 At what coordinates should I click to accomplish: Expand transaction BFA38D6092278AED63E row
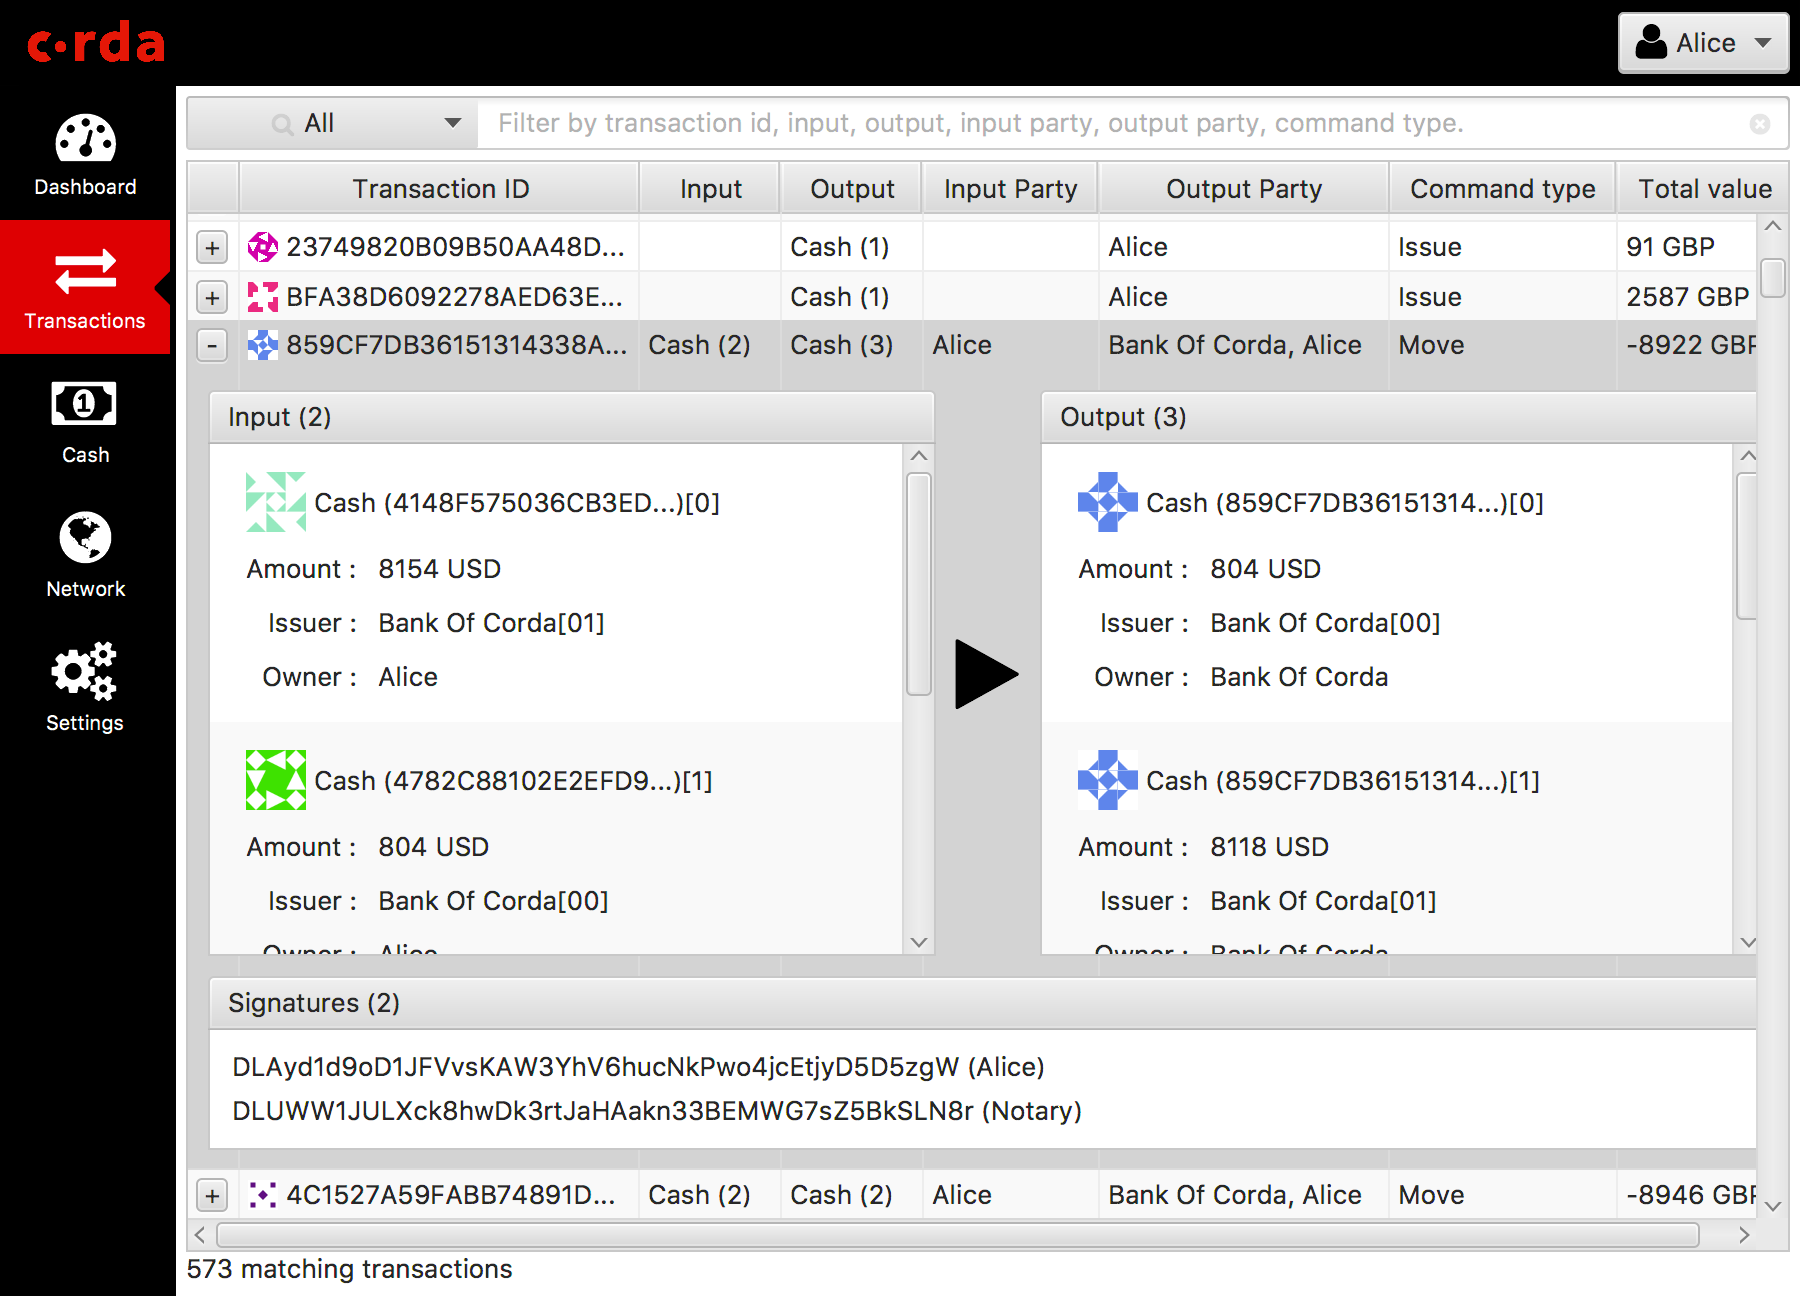pos(212,297)
